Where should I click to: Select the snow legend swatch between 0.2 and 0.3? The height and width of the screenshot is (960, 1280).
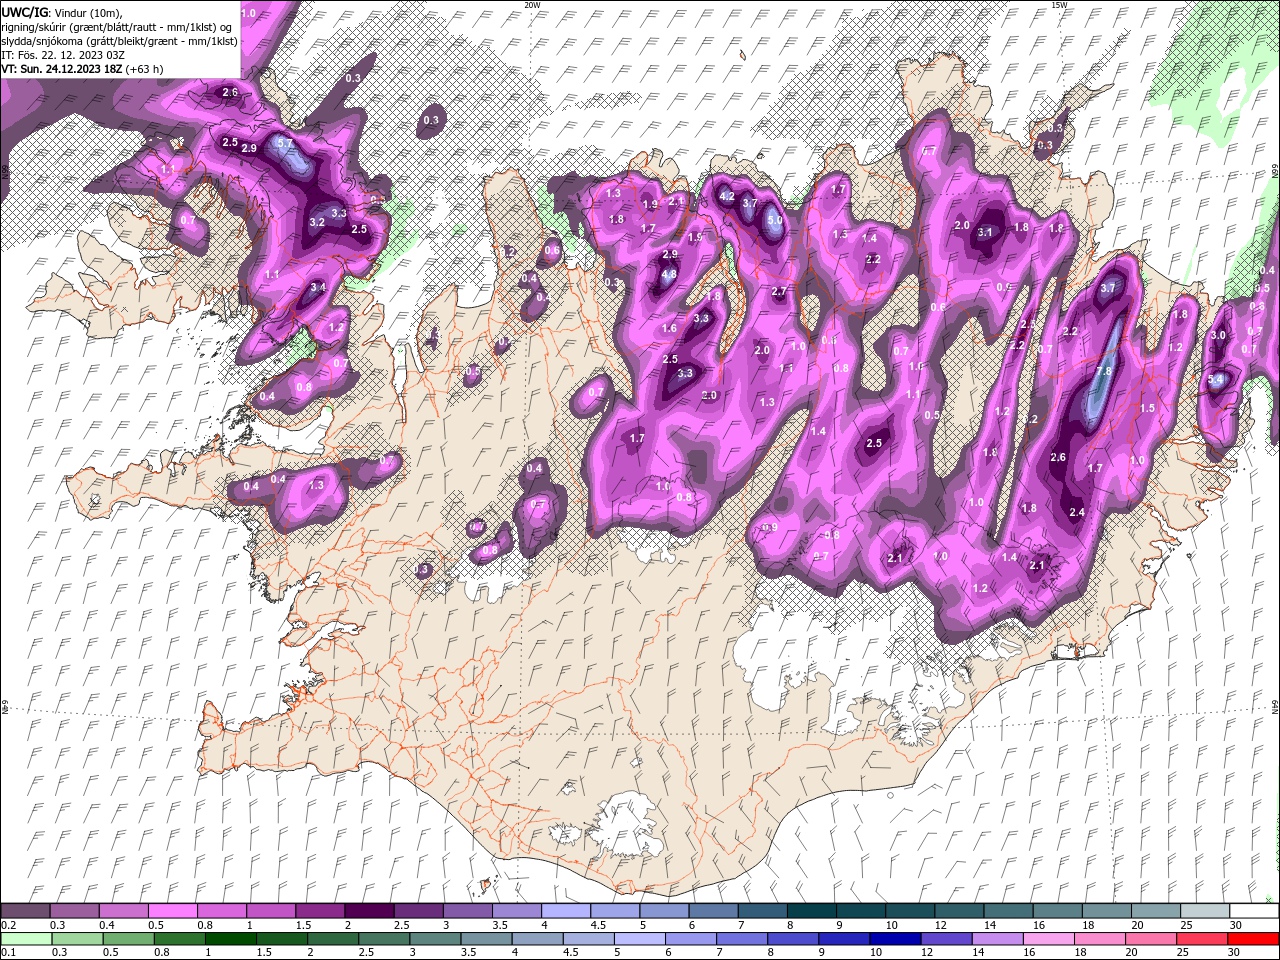(25, 912)
